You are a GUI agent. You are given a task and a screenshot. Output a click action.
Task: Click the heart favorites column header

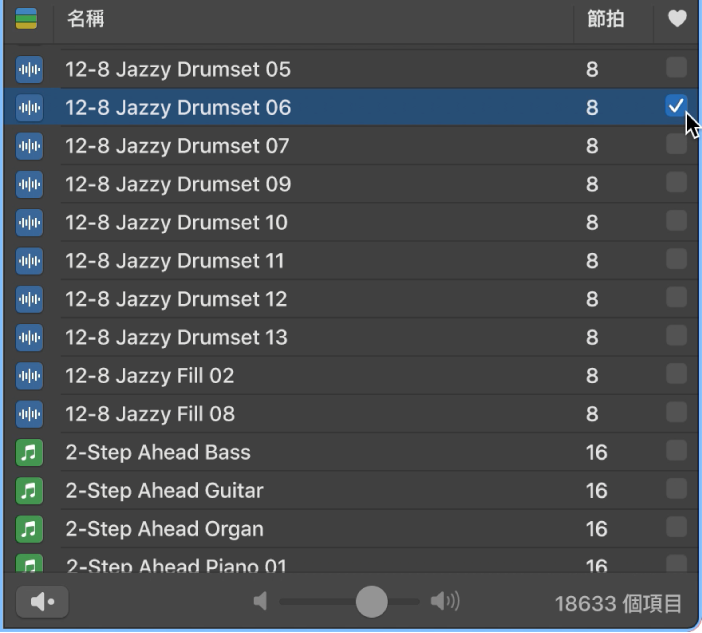(x=677, y=19)
